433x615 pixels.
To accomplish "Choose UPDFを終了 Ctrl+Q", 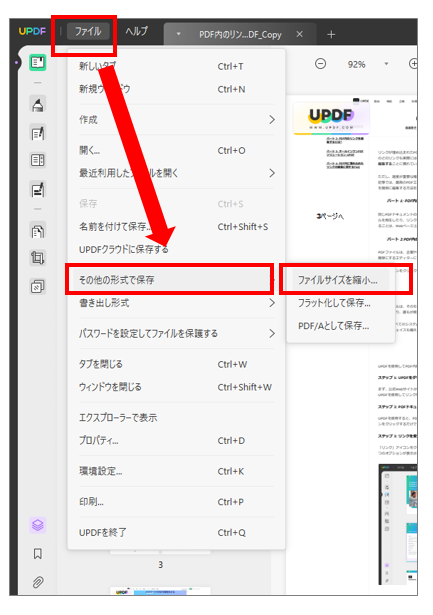I will 176,532.
